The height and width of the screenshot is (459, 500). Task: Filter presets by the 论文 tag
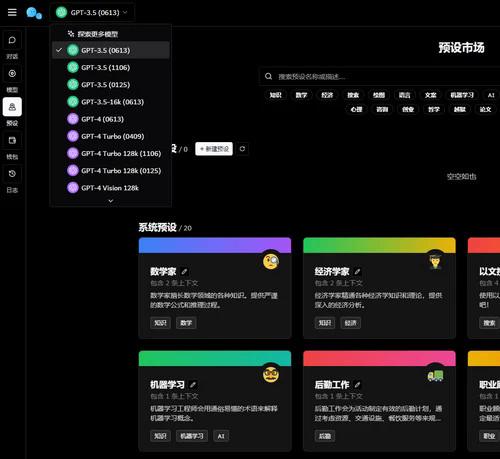(485, 109)
